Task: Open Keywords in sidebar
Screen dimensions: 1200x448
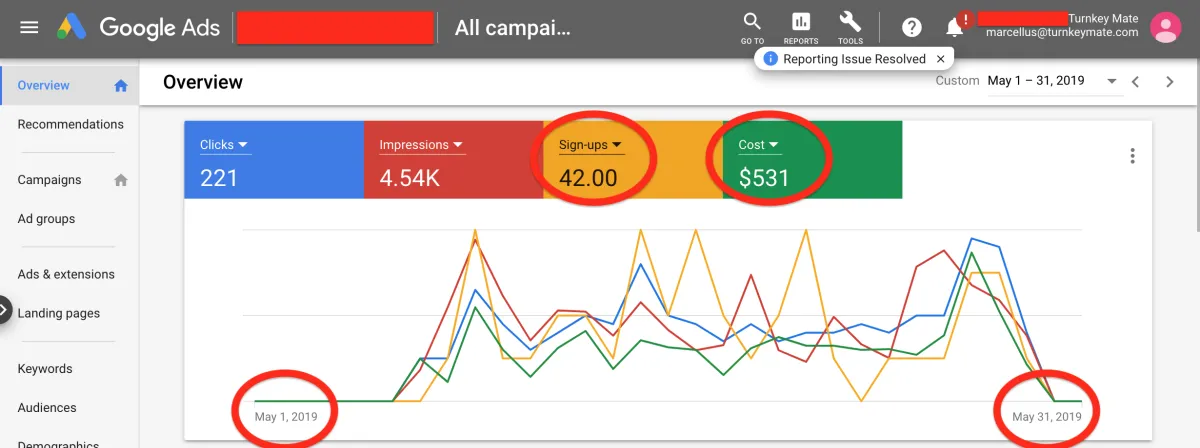Action: [45, 369]
